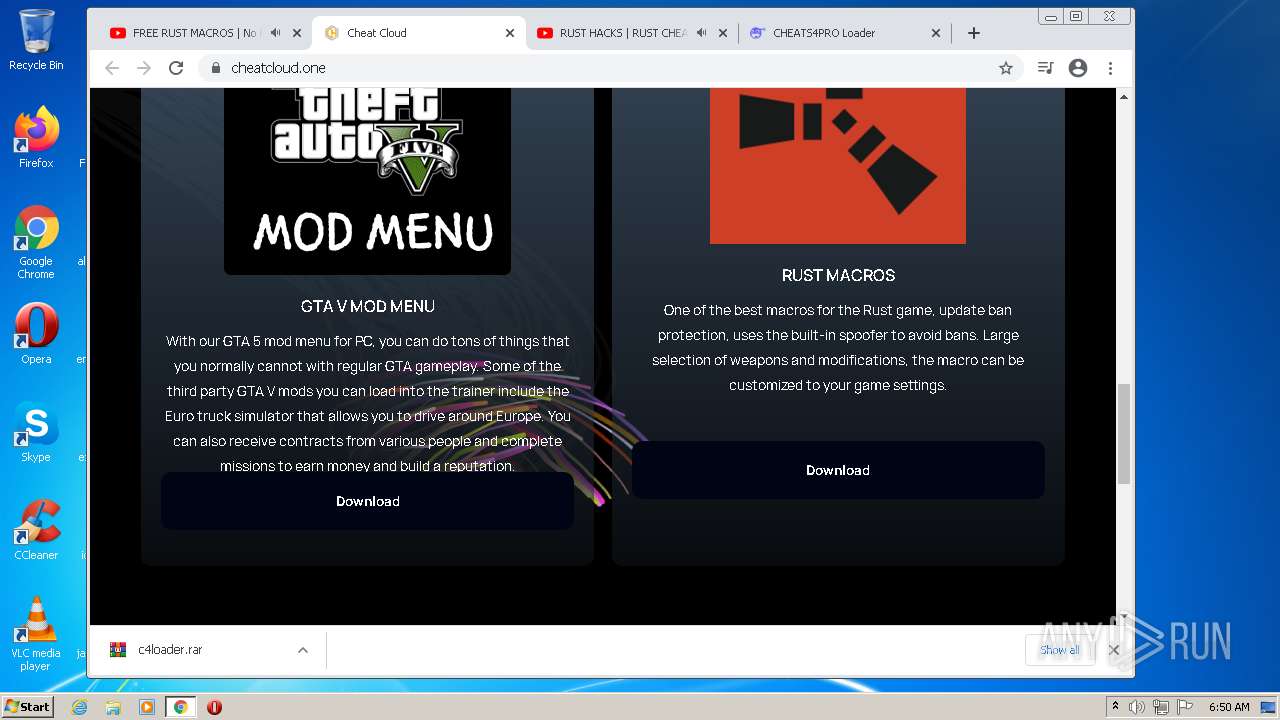The height and width of the screenshot is (720, 1280).
Task: Download the Rust Macros
Action: [838, 470]
